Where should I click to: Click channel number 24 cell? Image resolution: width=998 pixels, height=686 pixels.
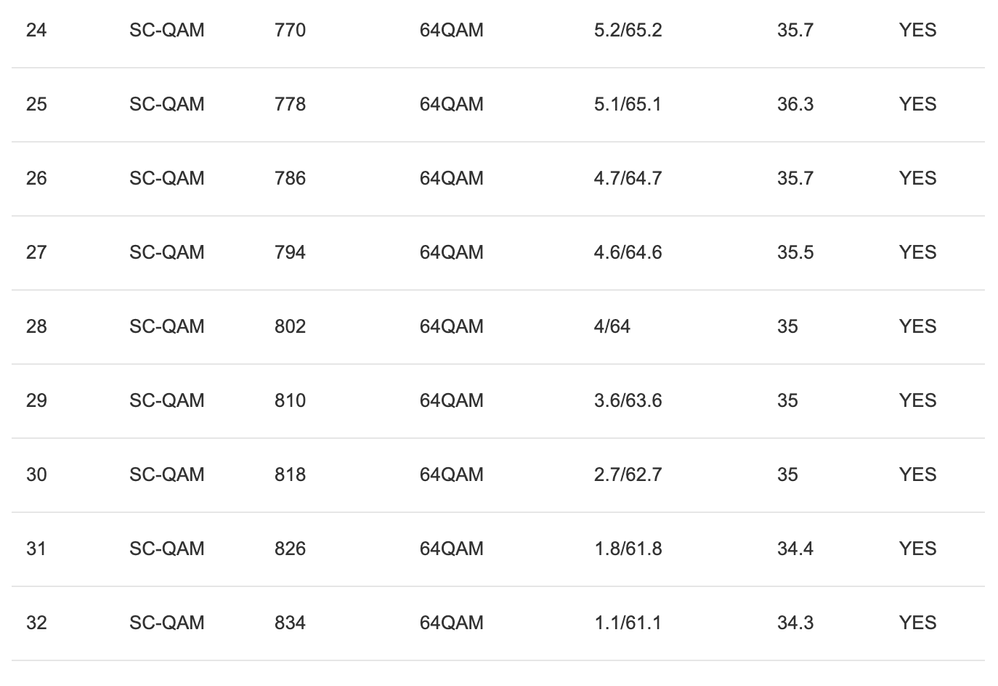[x=36, y=30]
